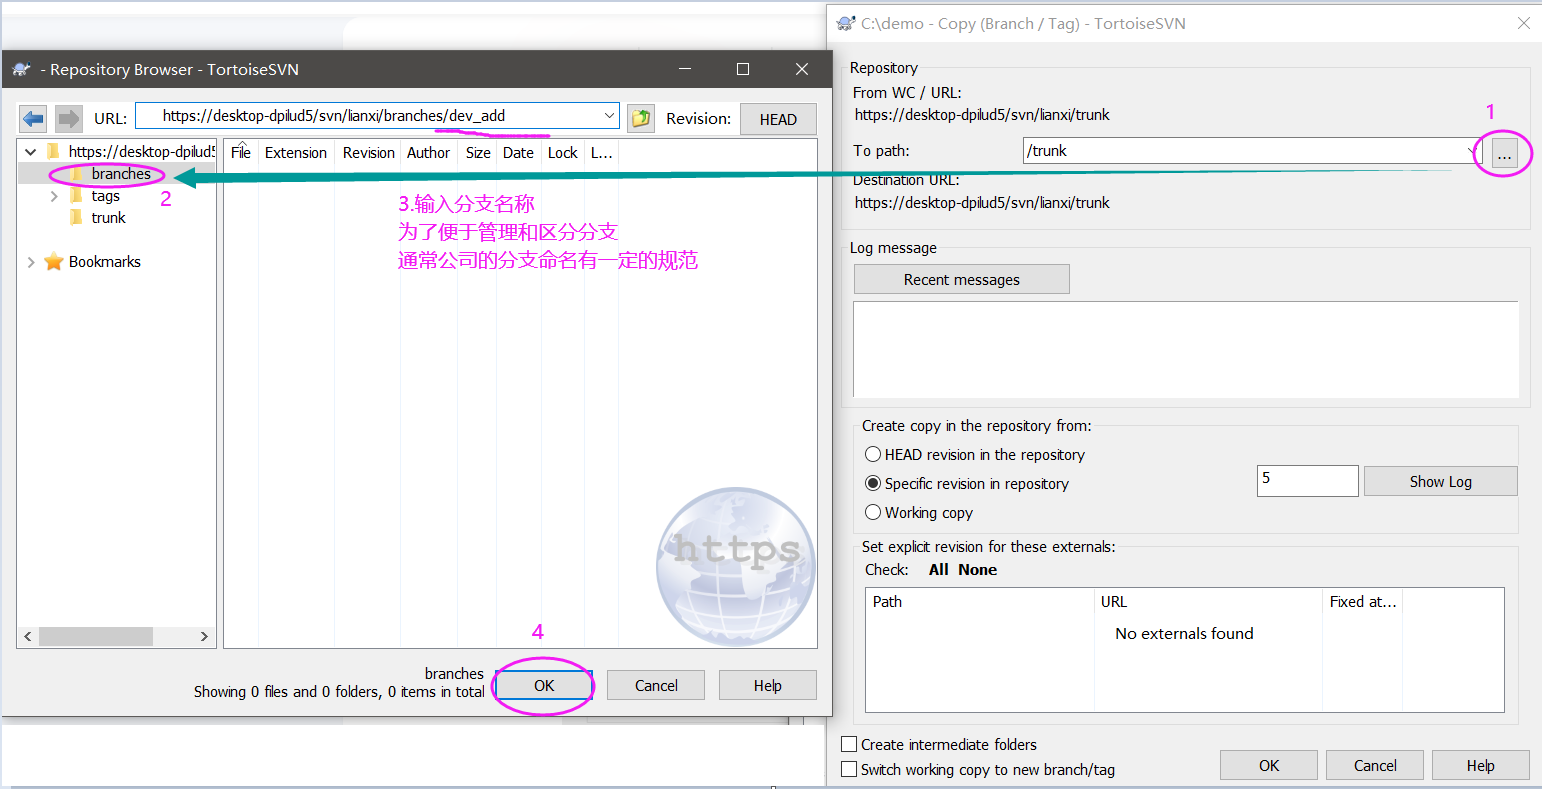
Task: Sort by the File column header
Action: coord(241,153)
